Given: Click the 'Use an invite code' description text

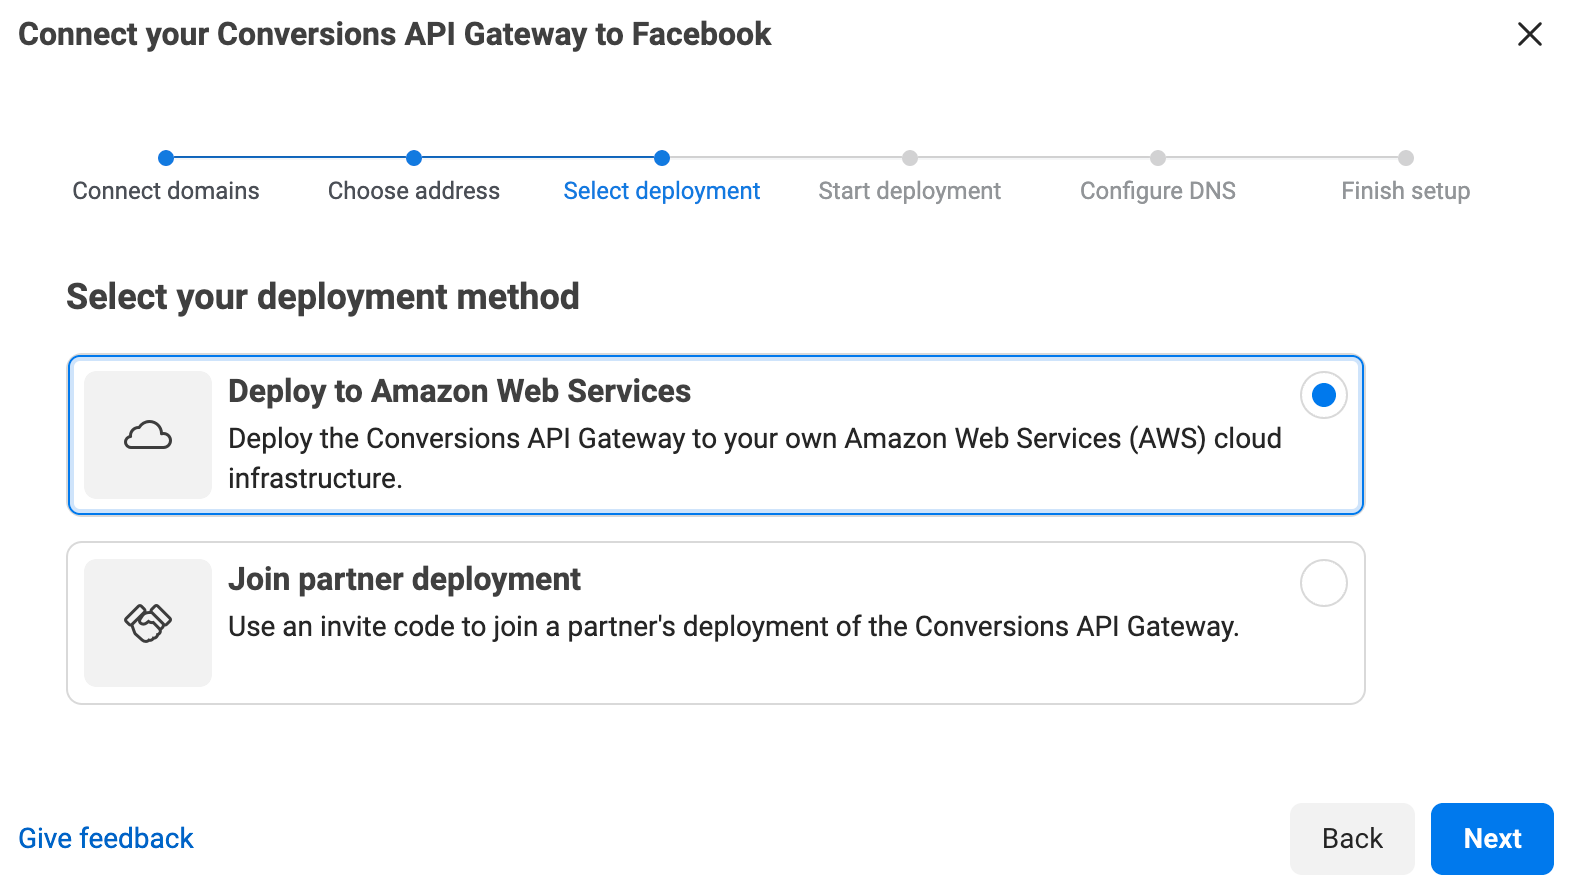Looking at the screenshot, I should point(733,627).
